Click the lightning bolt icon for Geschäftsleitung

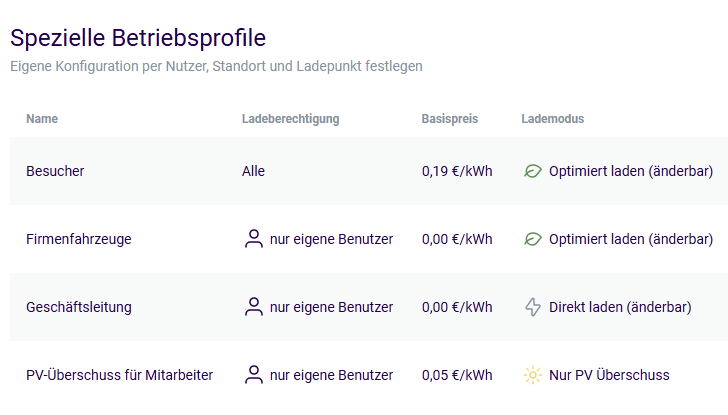point(533,307)
